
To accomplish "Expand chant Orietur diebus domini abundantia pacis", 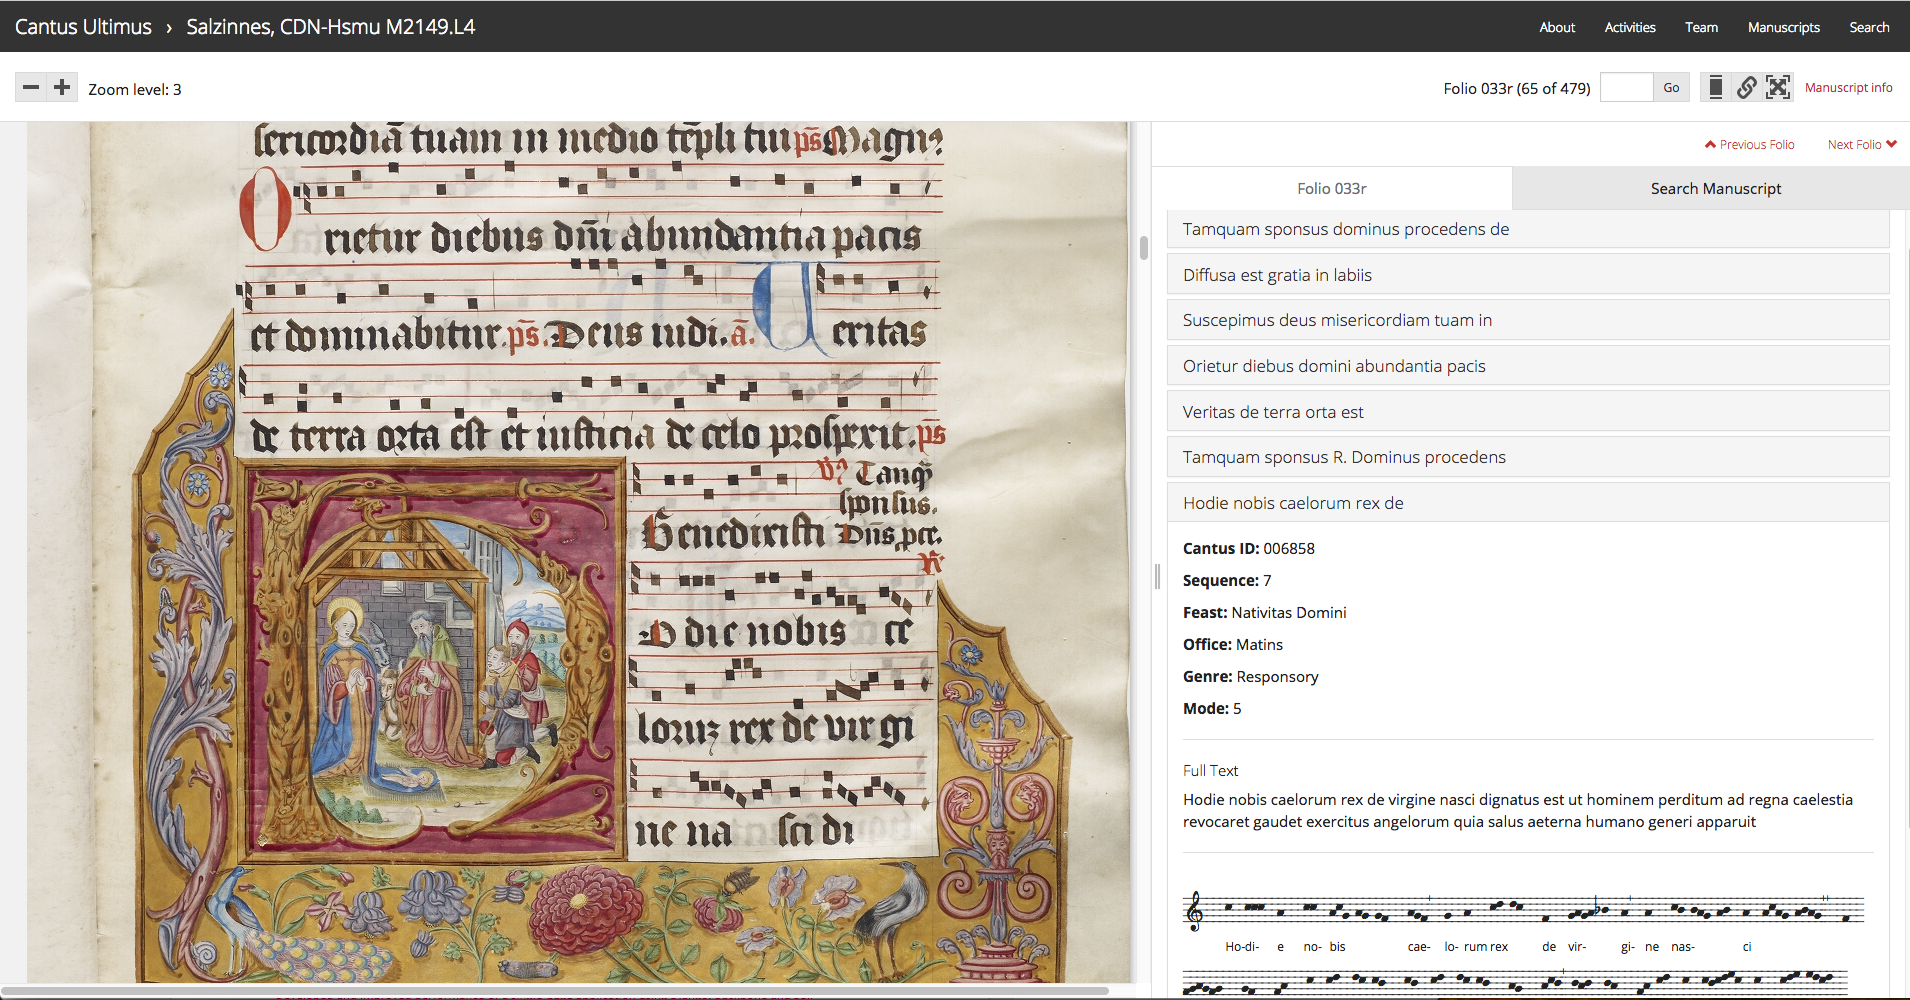I will tap(1528, 365).
